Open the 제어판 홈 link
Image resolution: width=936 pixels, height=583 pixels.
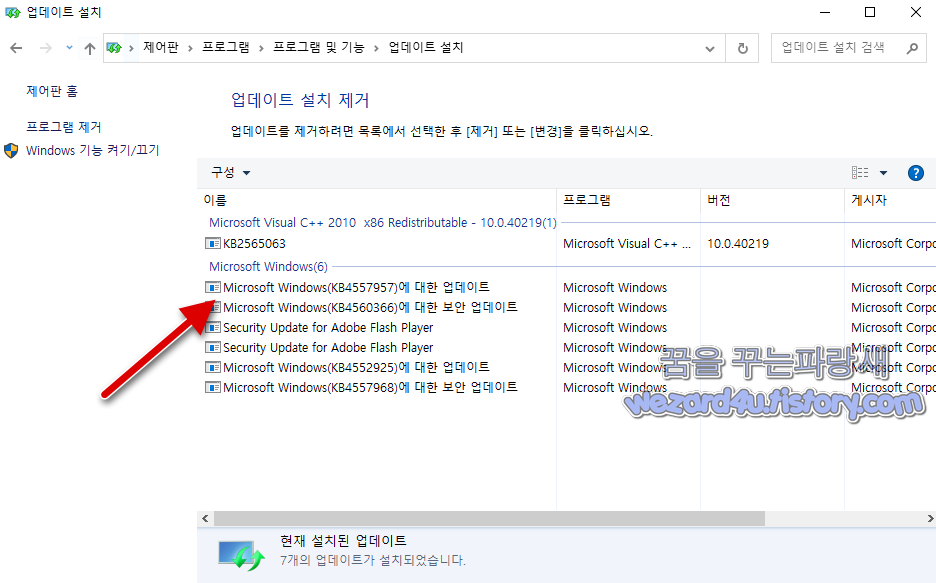click(52, 91)
